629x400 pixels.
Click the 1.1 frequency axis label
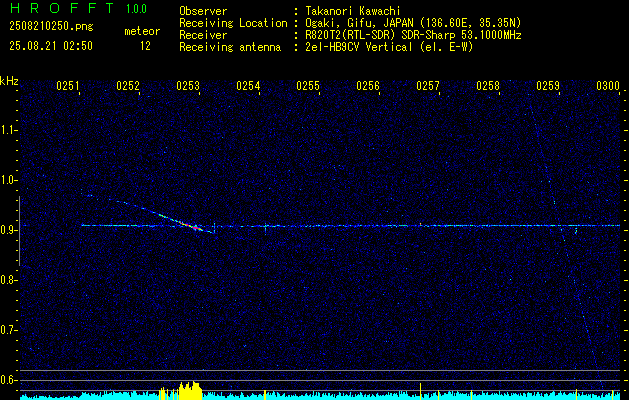(8, 130)
